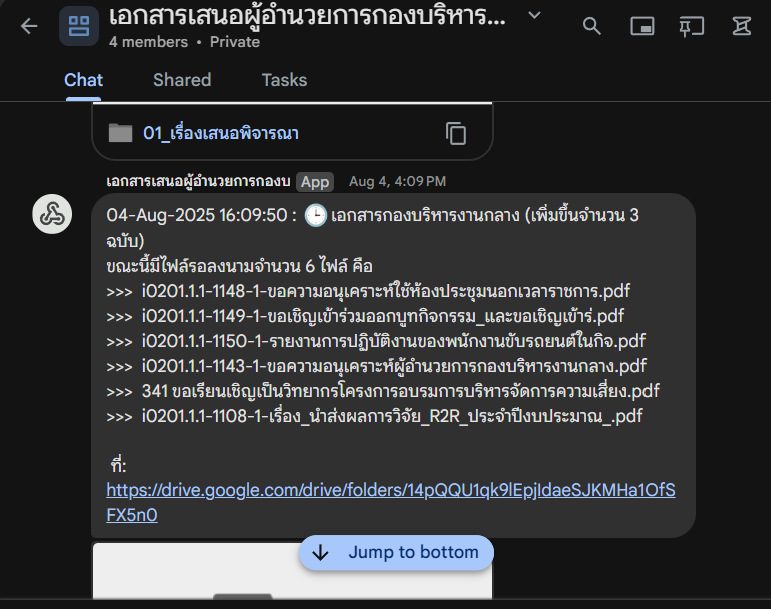
Task: Open the drive.google.com folders link
Action: click(390, 502)
